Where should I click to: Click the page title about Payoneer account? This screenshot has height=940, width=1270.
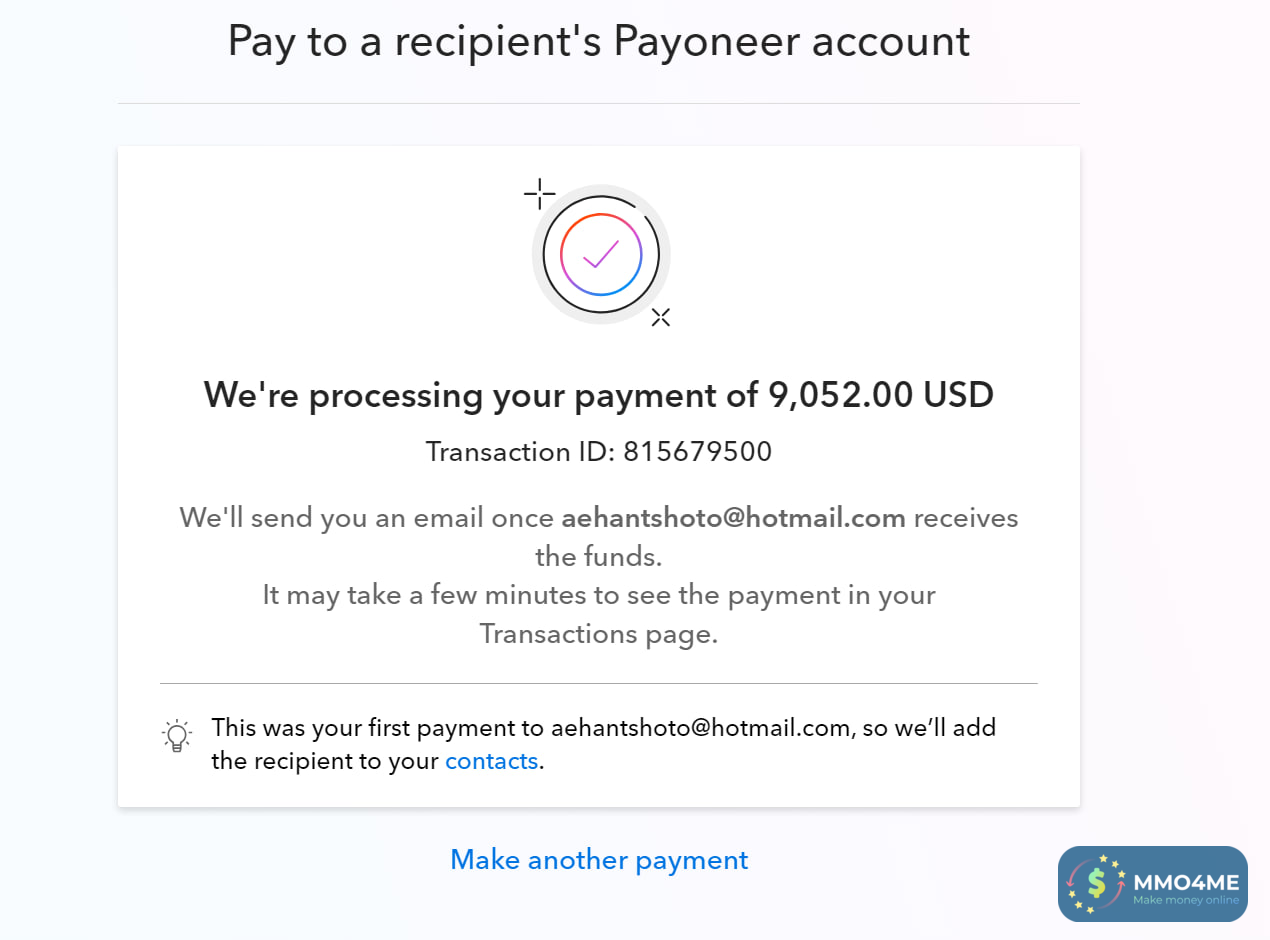coord(598,42)
